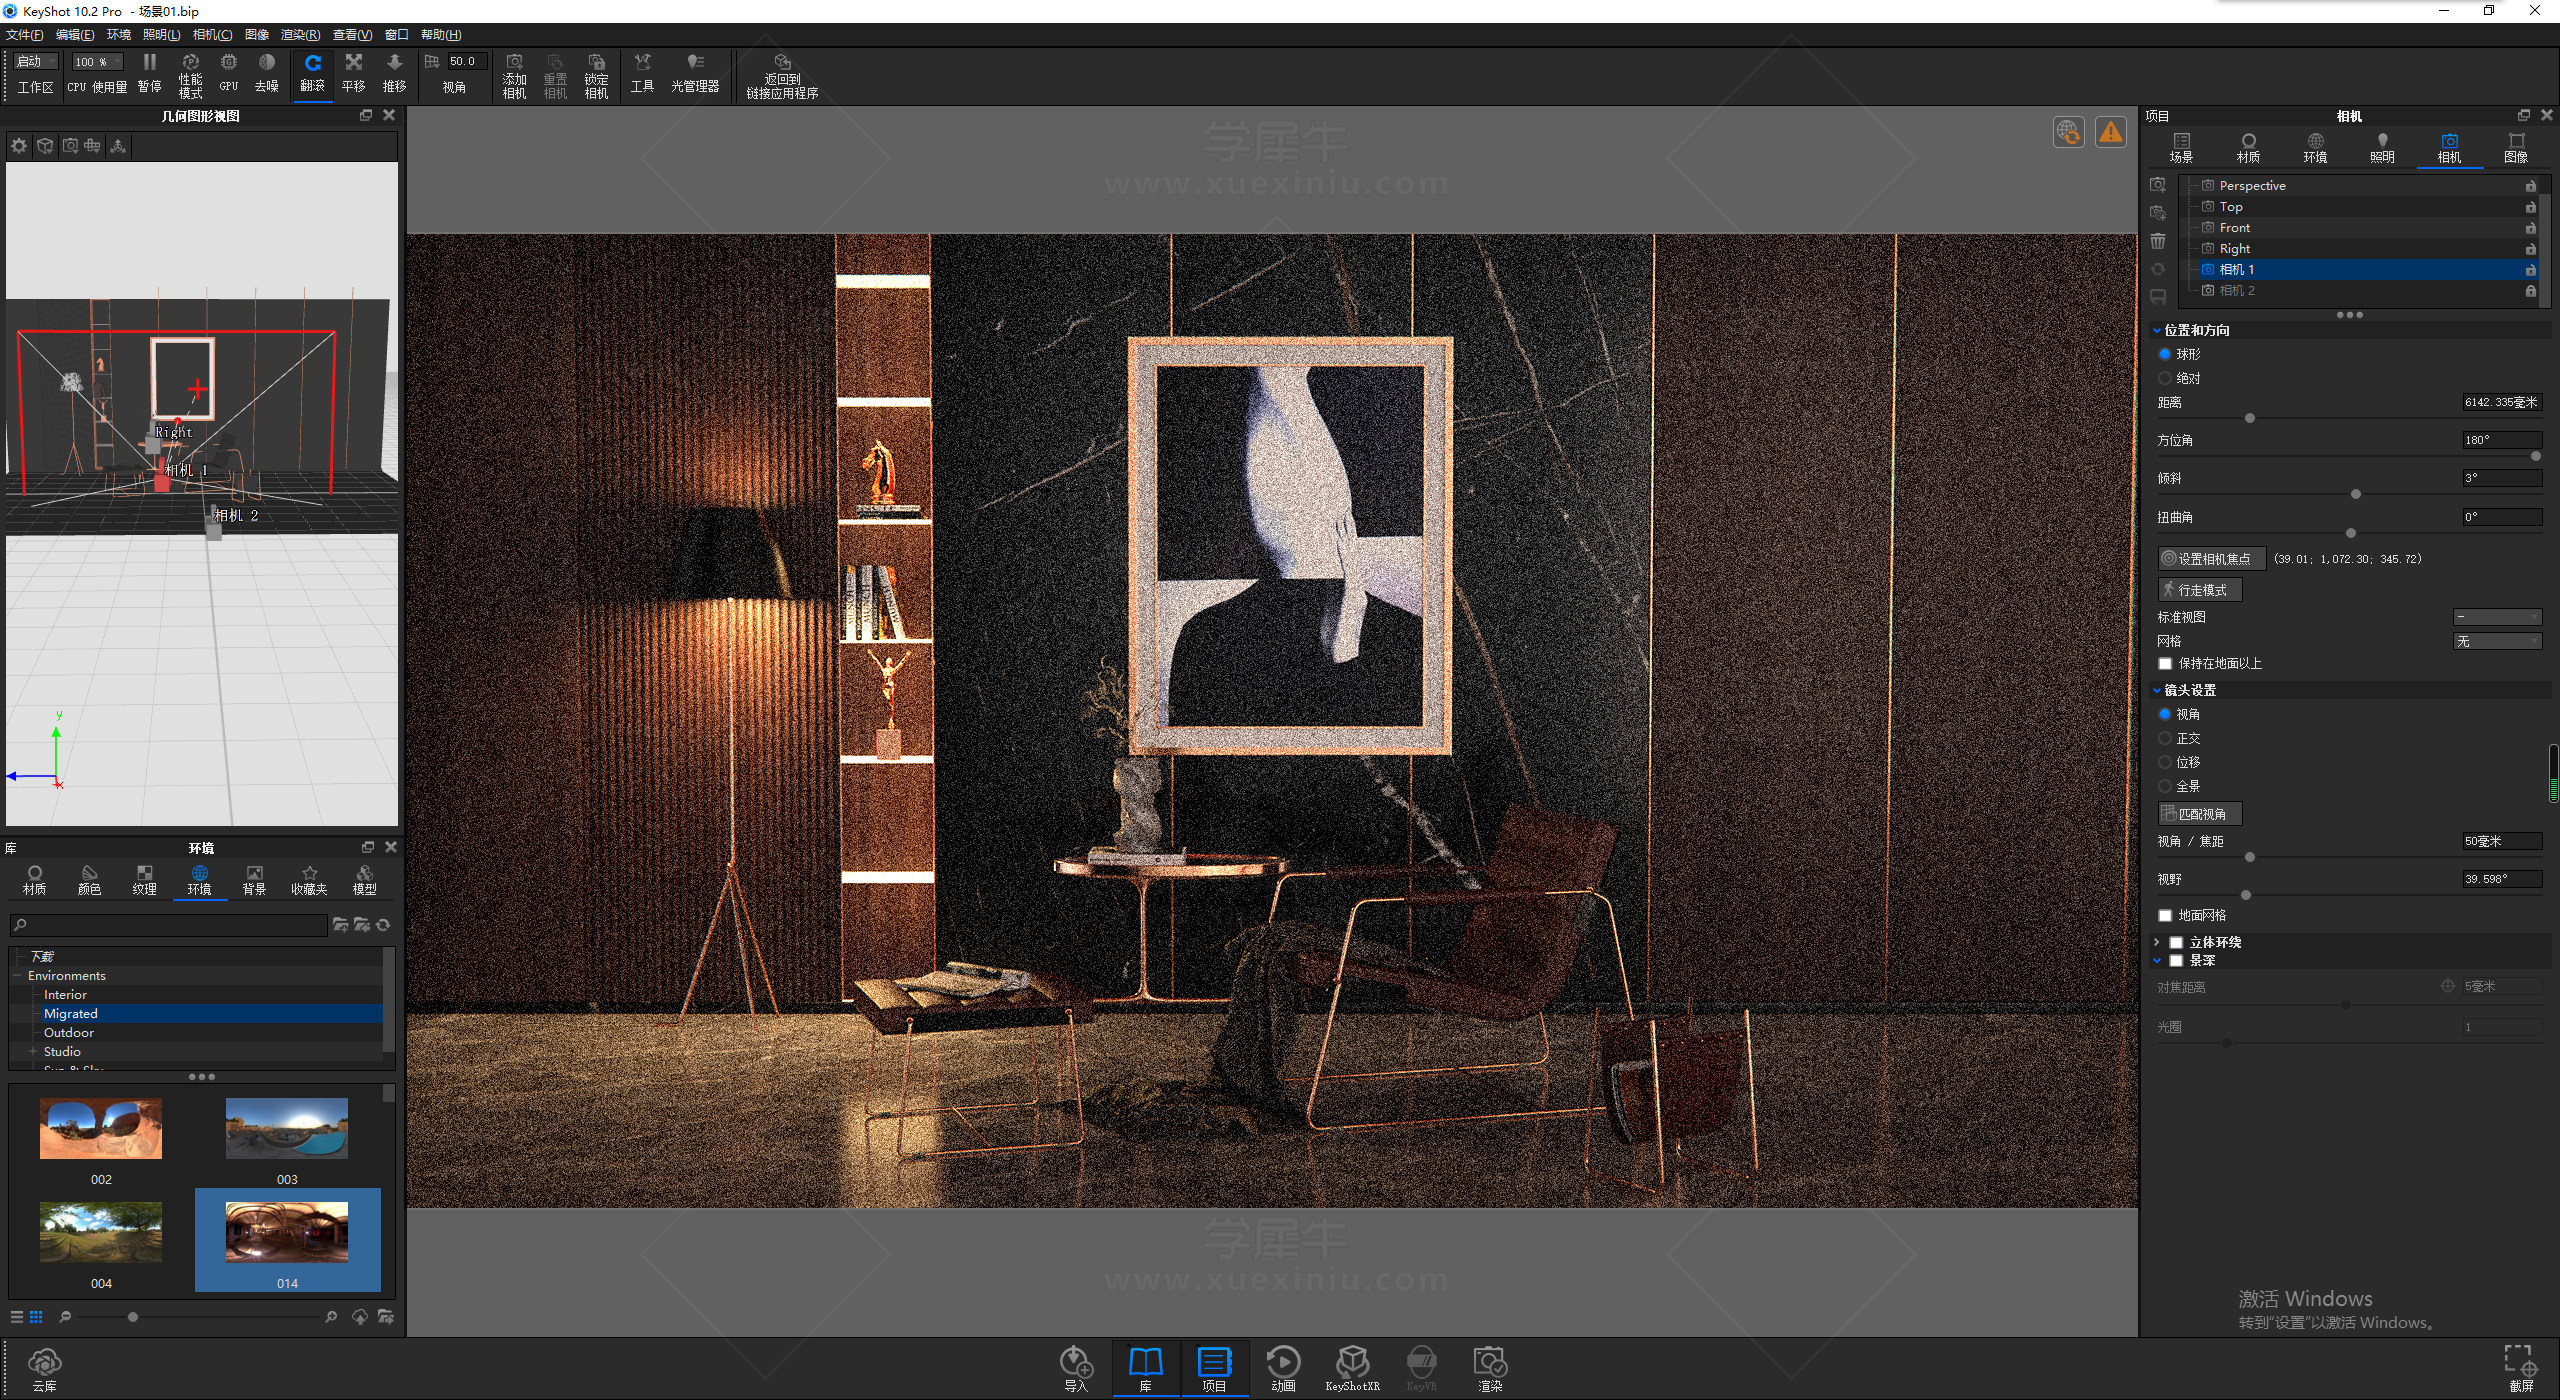
Task: Click the Screenshot icon at bottom right
Action: (2521, 1369)
